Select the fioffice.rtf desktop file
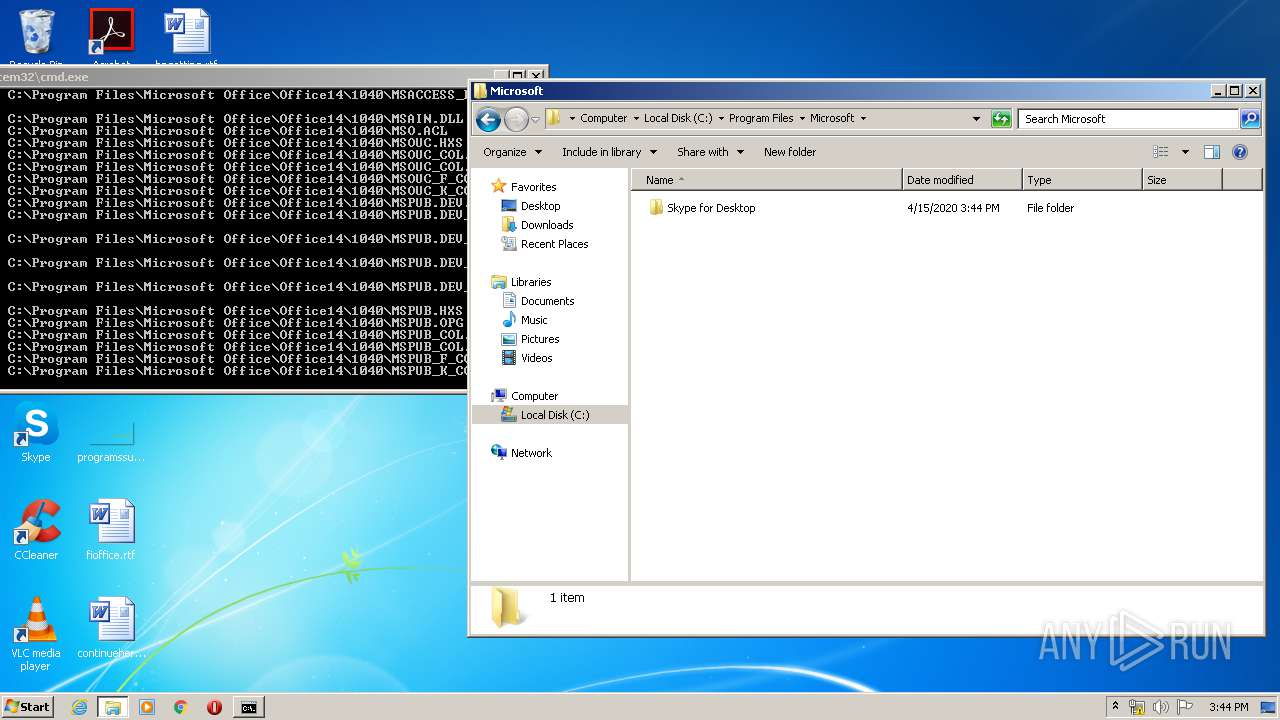Screen dimensions: 1280x720 point(111,530)
